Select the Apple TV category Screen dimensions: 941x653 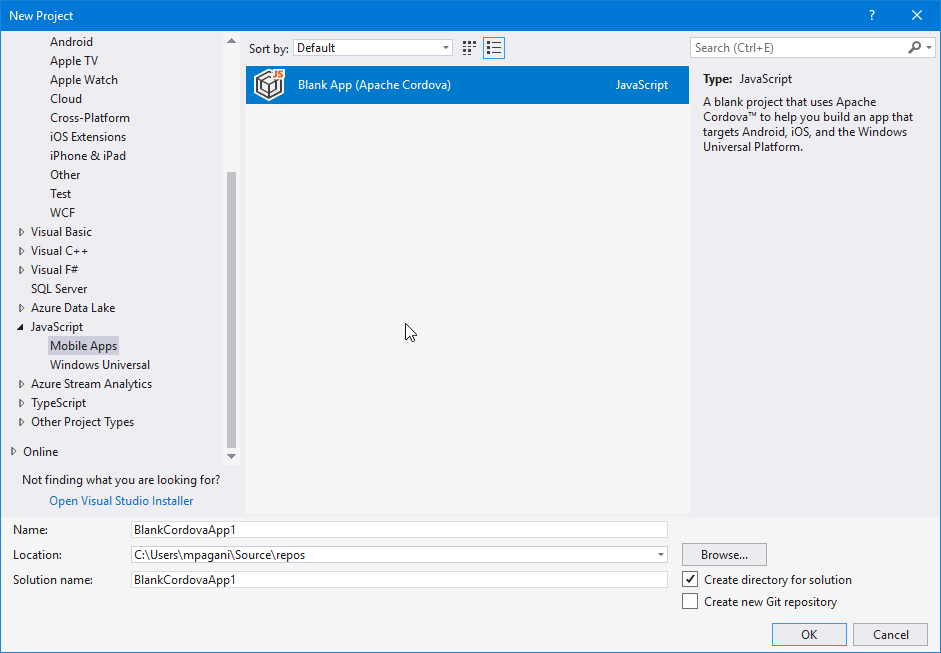click(x=74, y=61)
